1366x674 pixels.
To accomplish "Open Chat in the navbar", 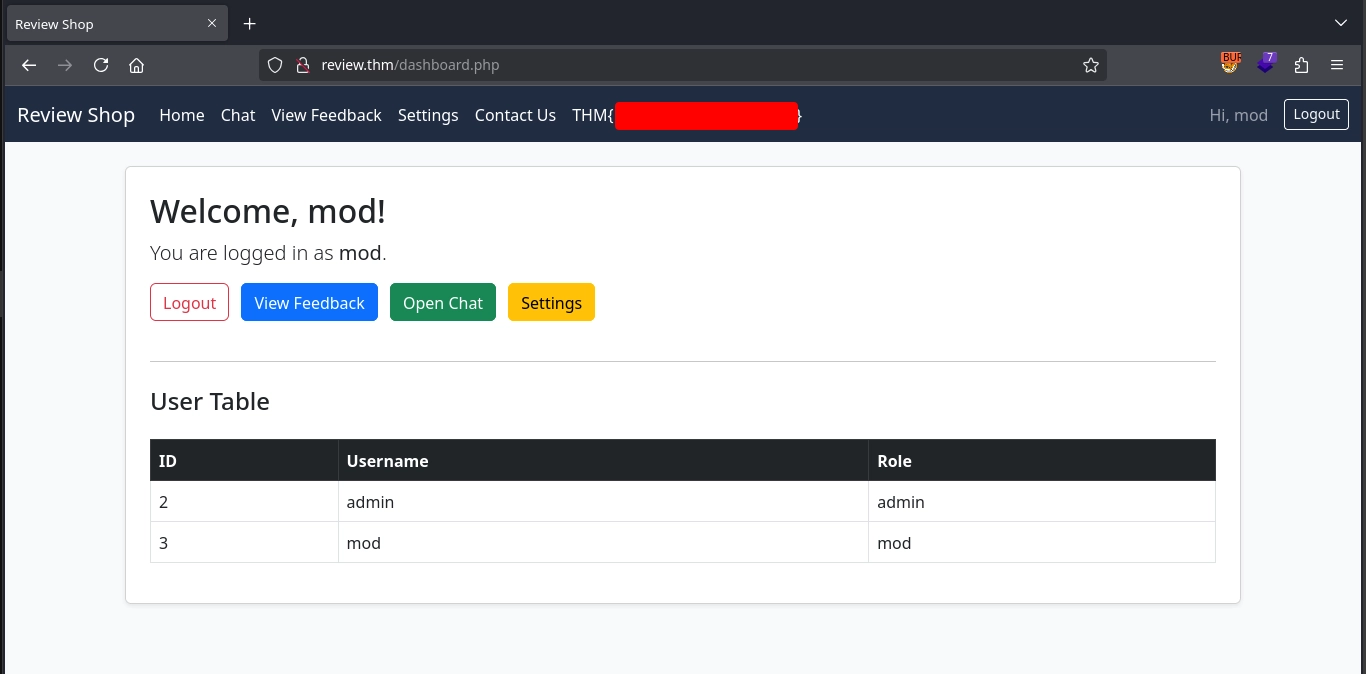I will 238,115.
